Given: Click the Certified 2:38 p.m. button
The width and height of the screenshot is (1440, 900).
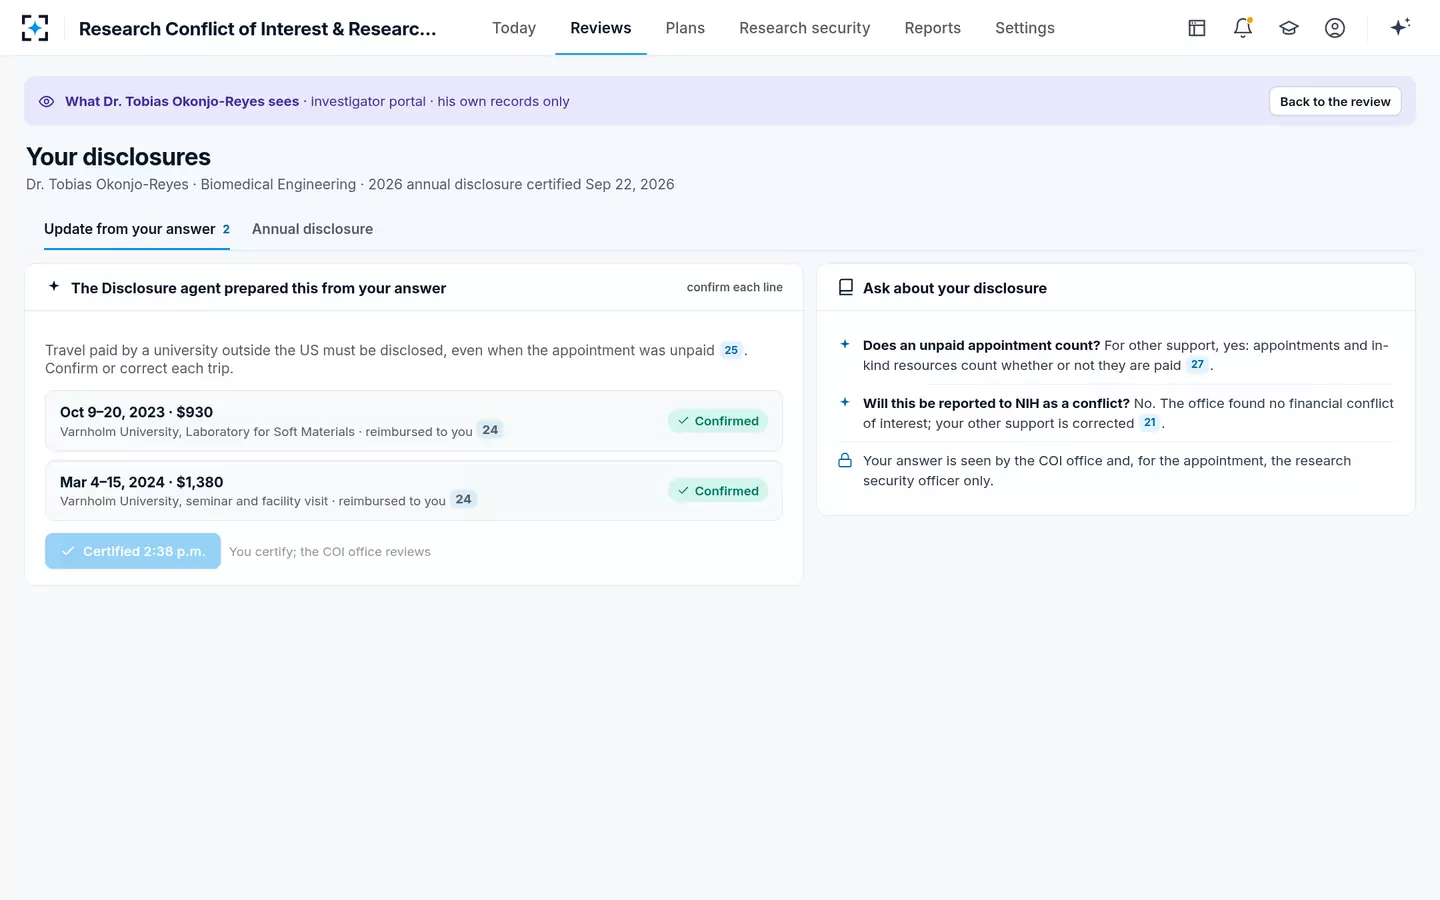Looking at the screenshot, I should tap(133, 551).
